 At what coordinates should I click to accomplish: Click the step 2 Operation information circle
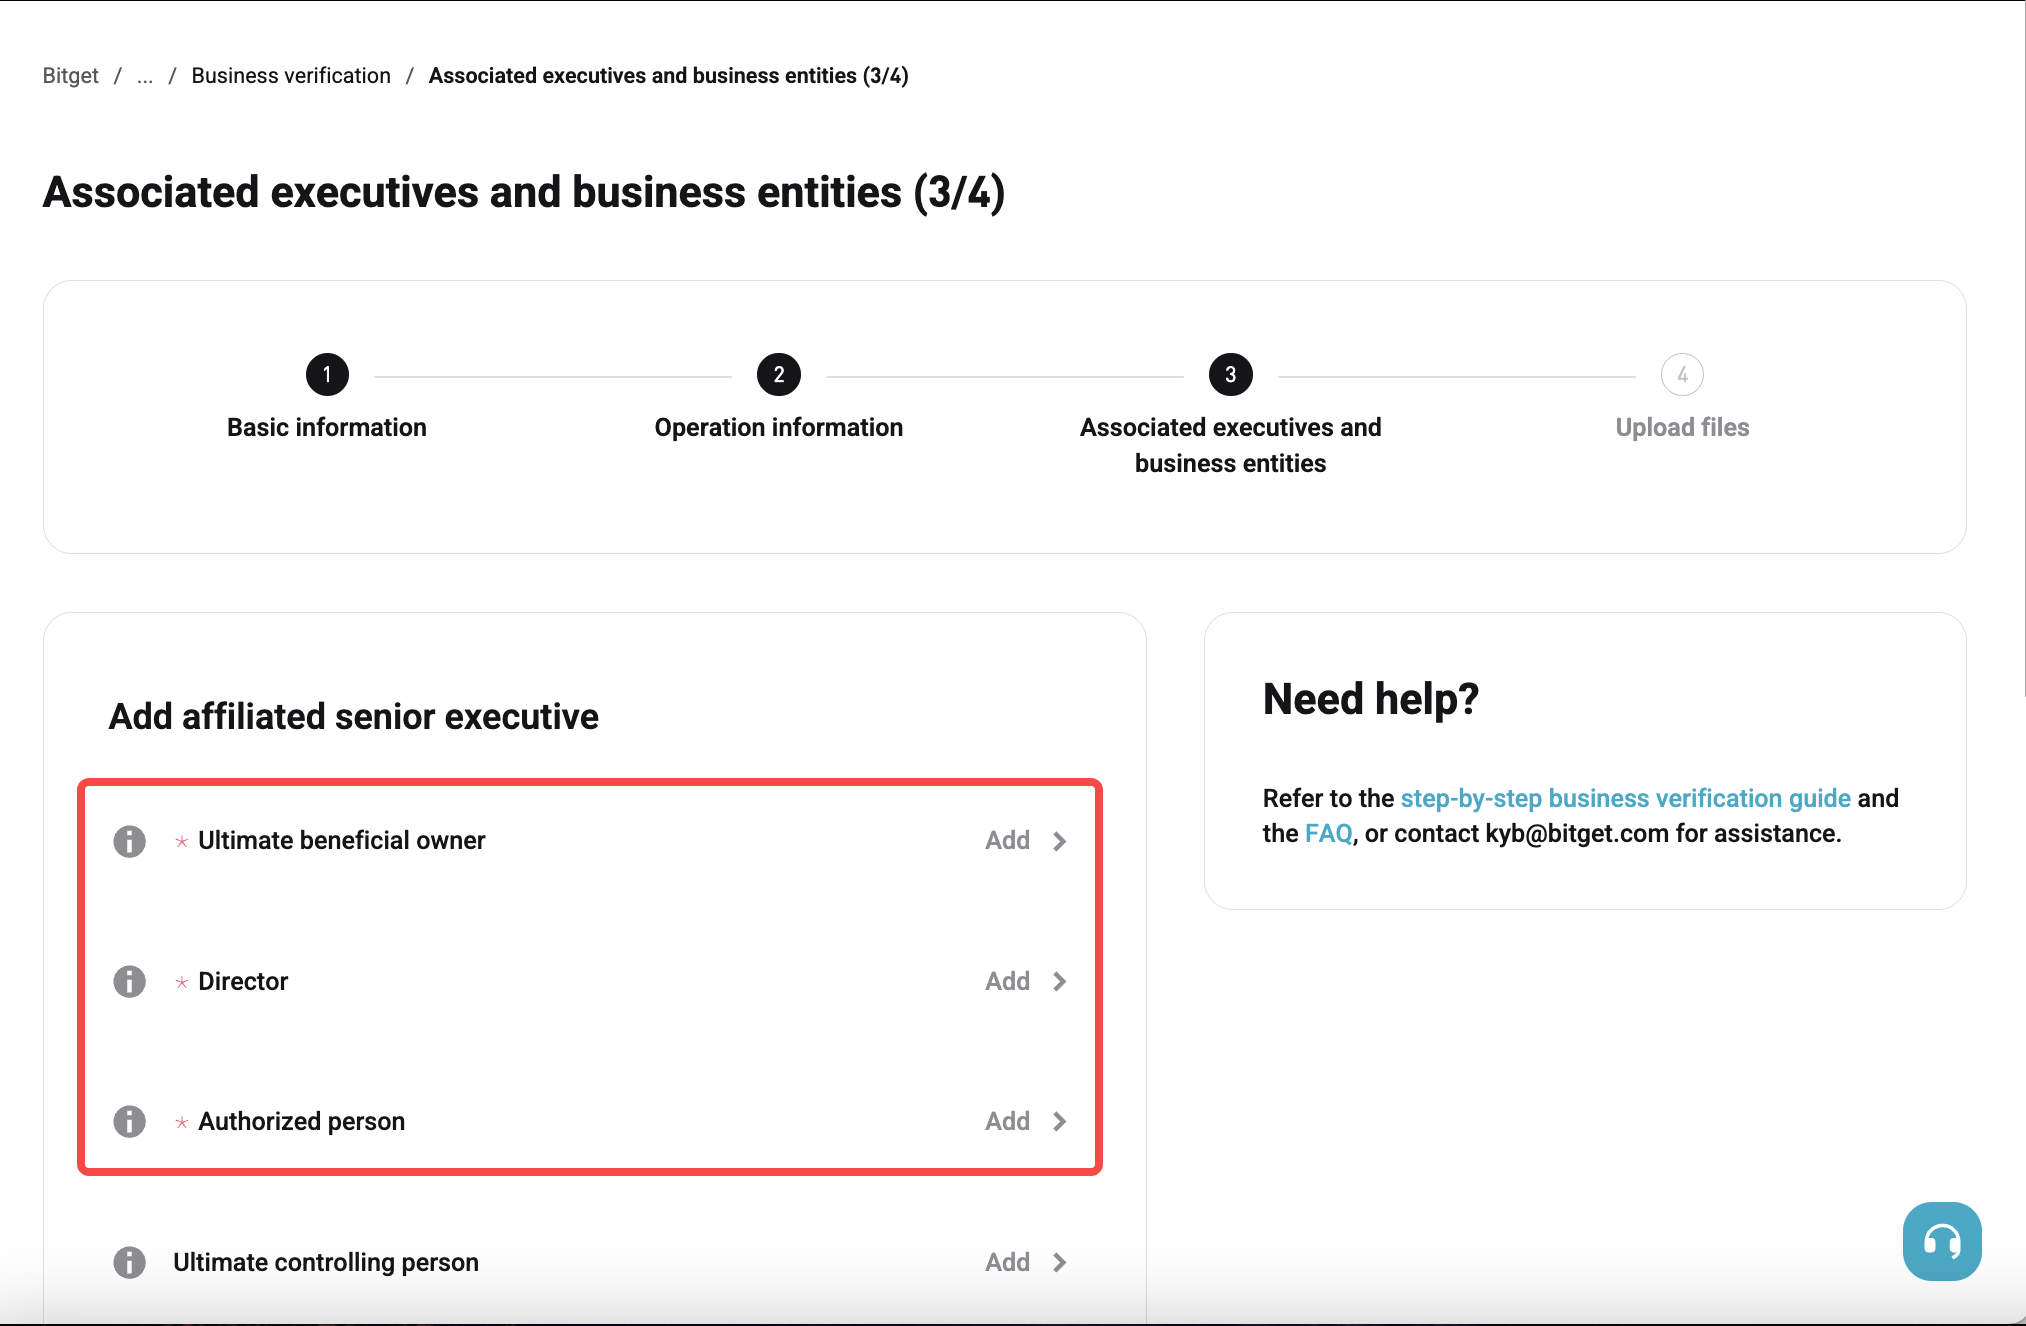click(x=778, y=374)
